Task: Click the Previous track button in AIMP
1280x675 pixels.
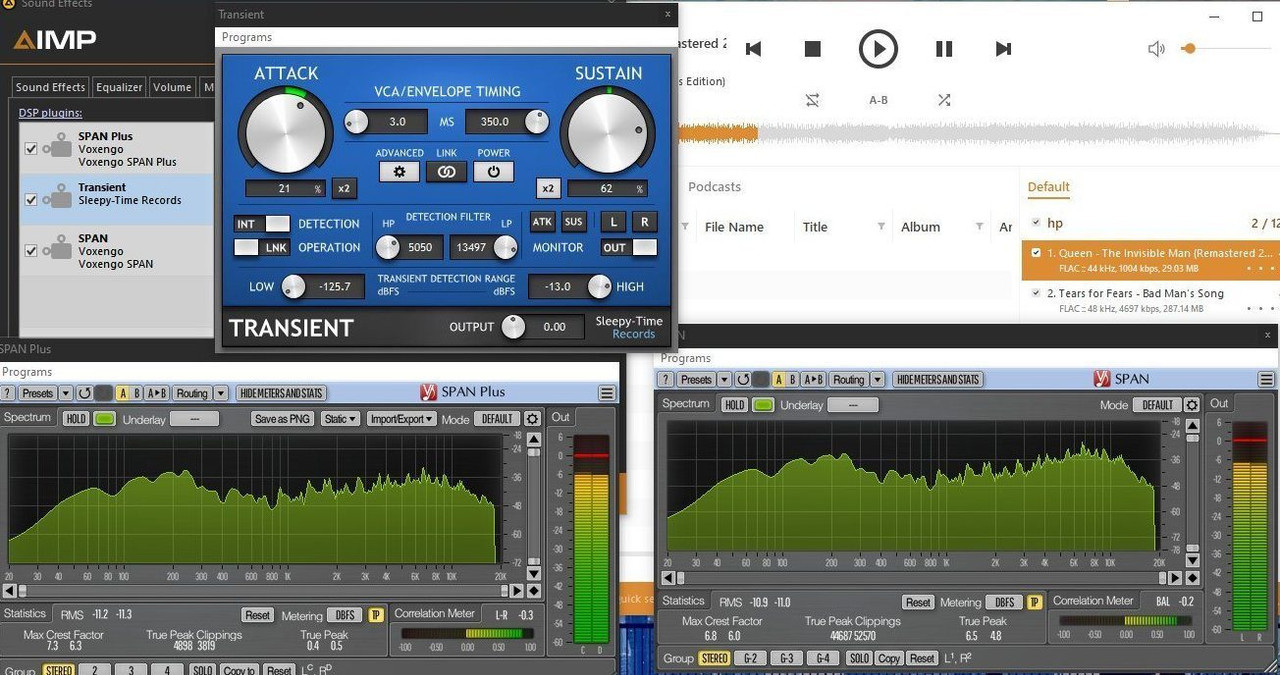Action: [754, 48]
